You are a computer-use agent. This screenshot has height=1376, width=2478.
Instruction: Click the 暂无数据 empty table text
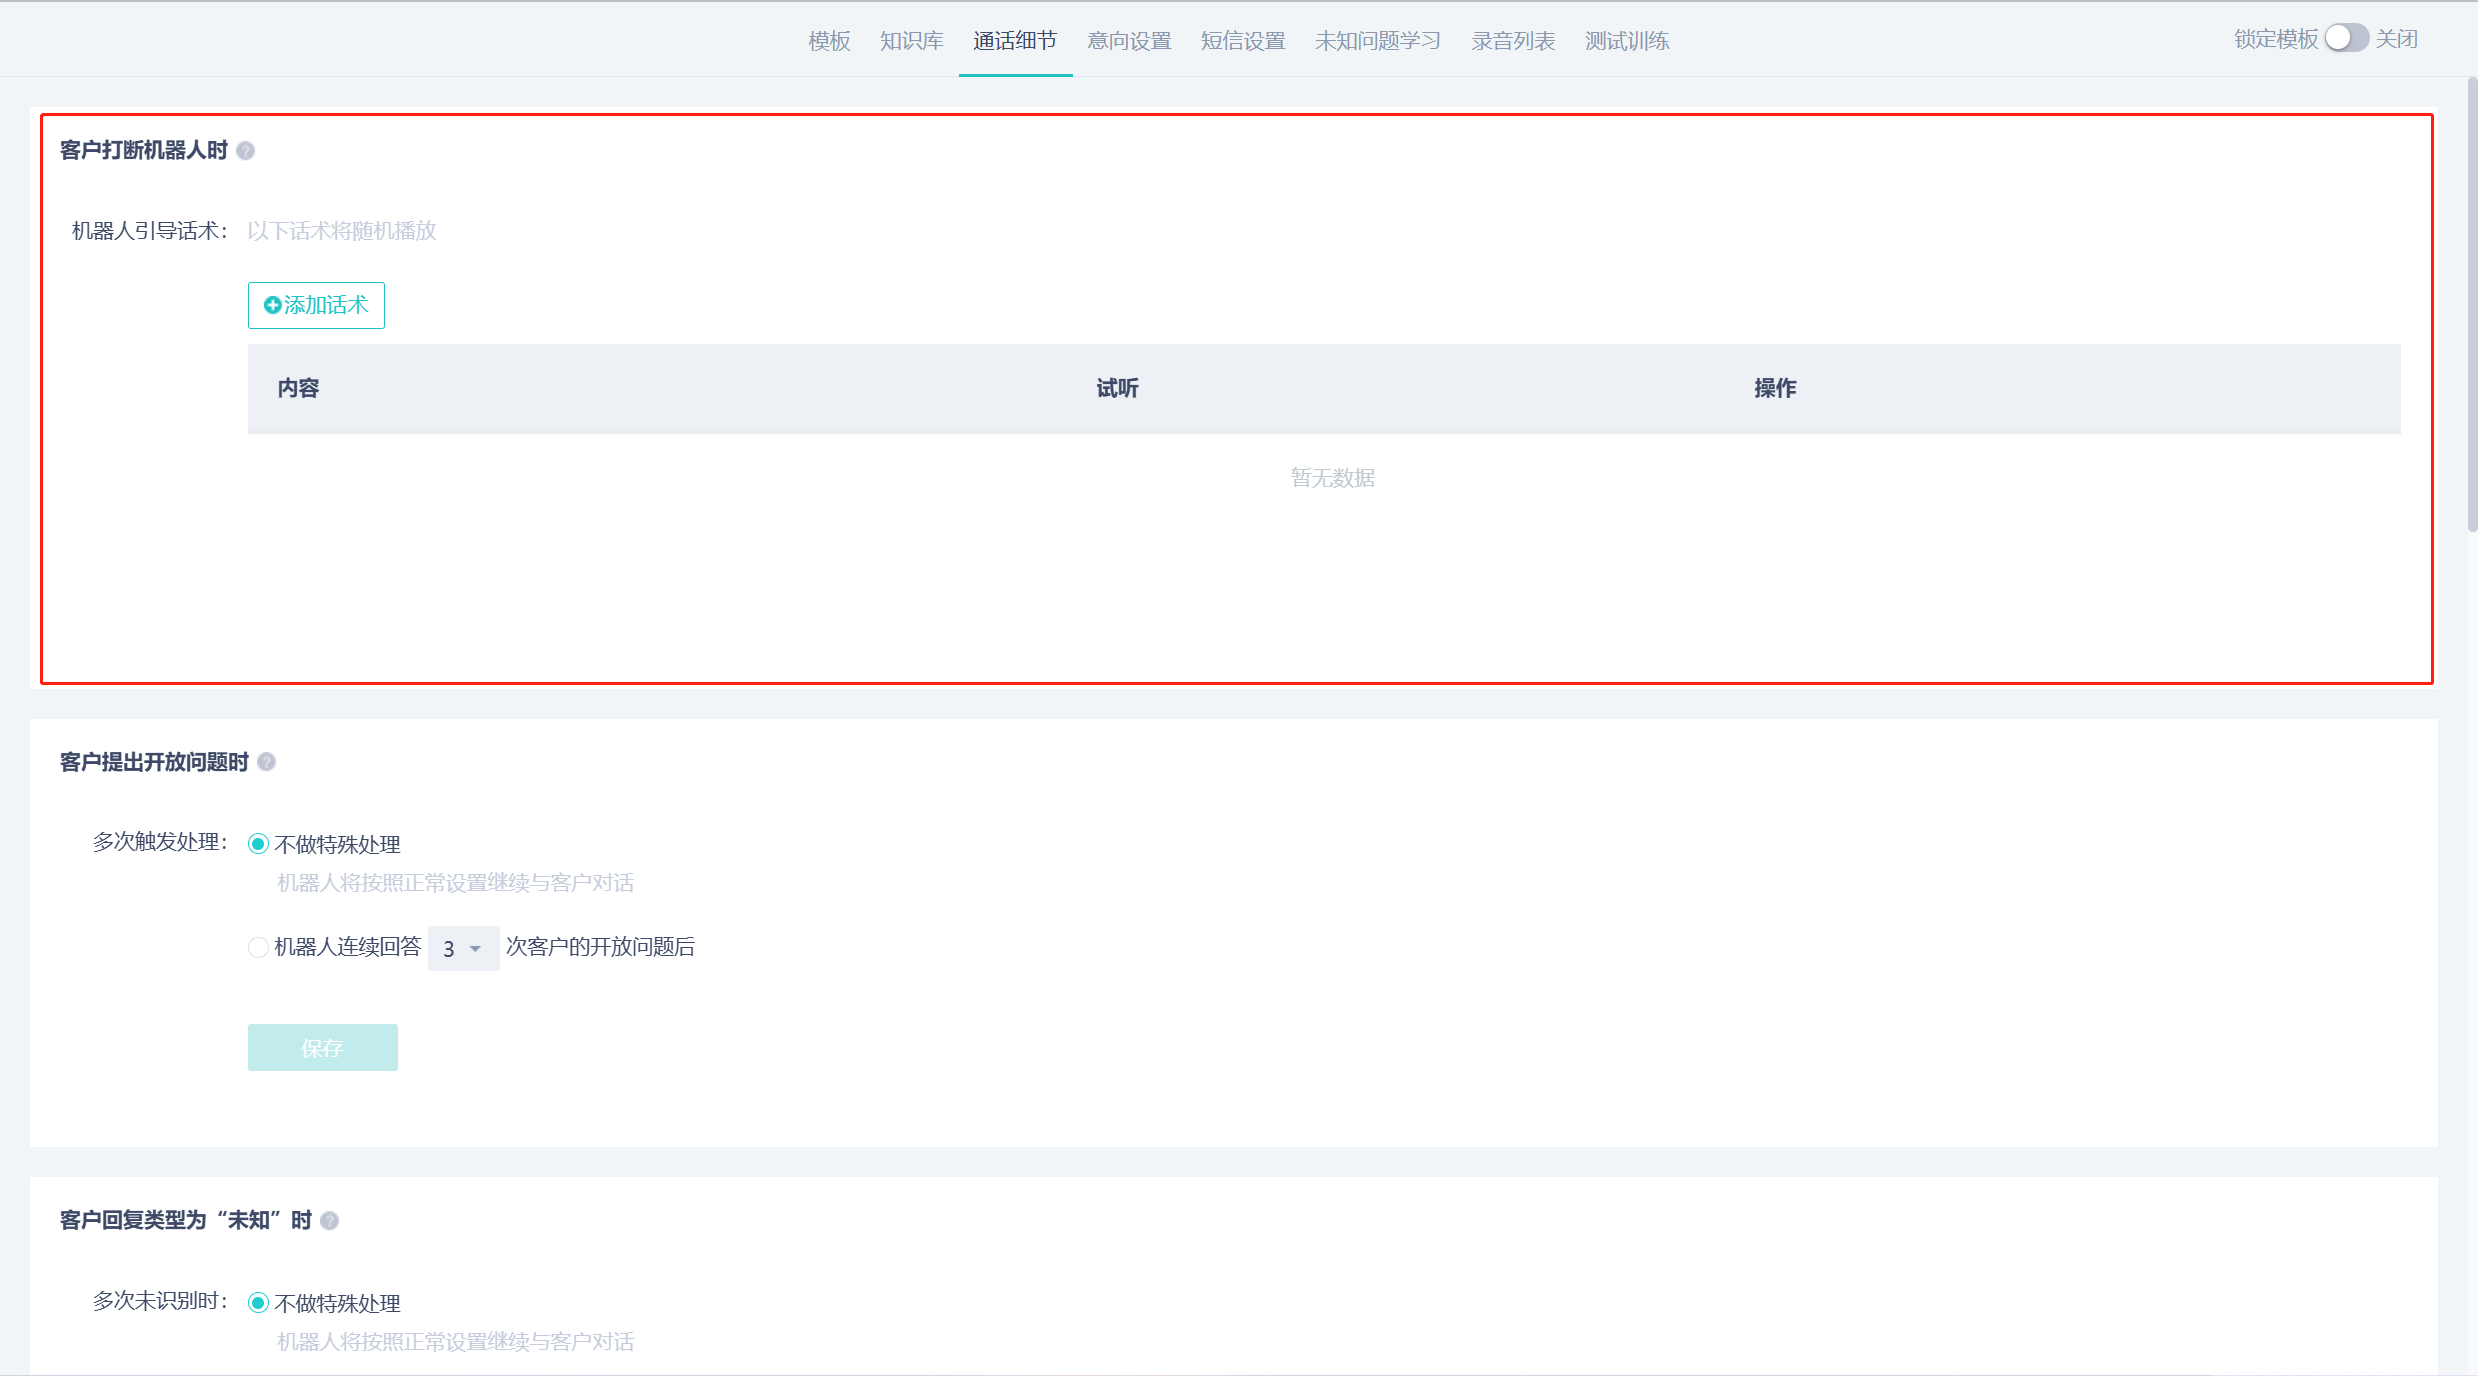coord(1332,478)
